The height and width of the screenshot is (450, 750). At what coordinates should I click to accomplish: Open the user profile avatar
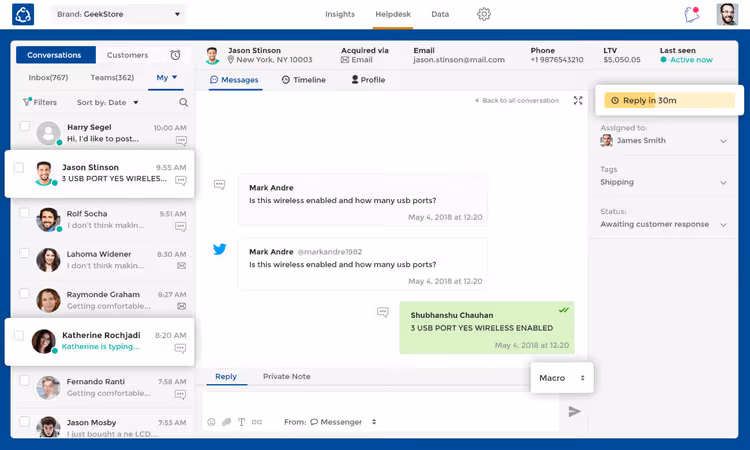coord(727,14)
